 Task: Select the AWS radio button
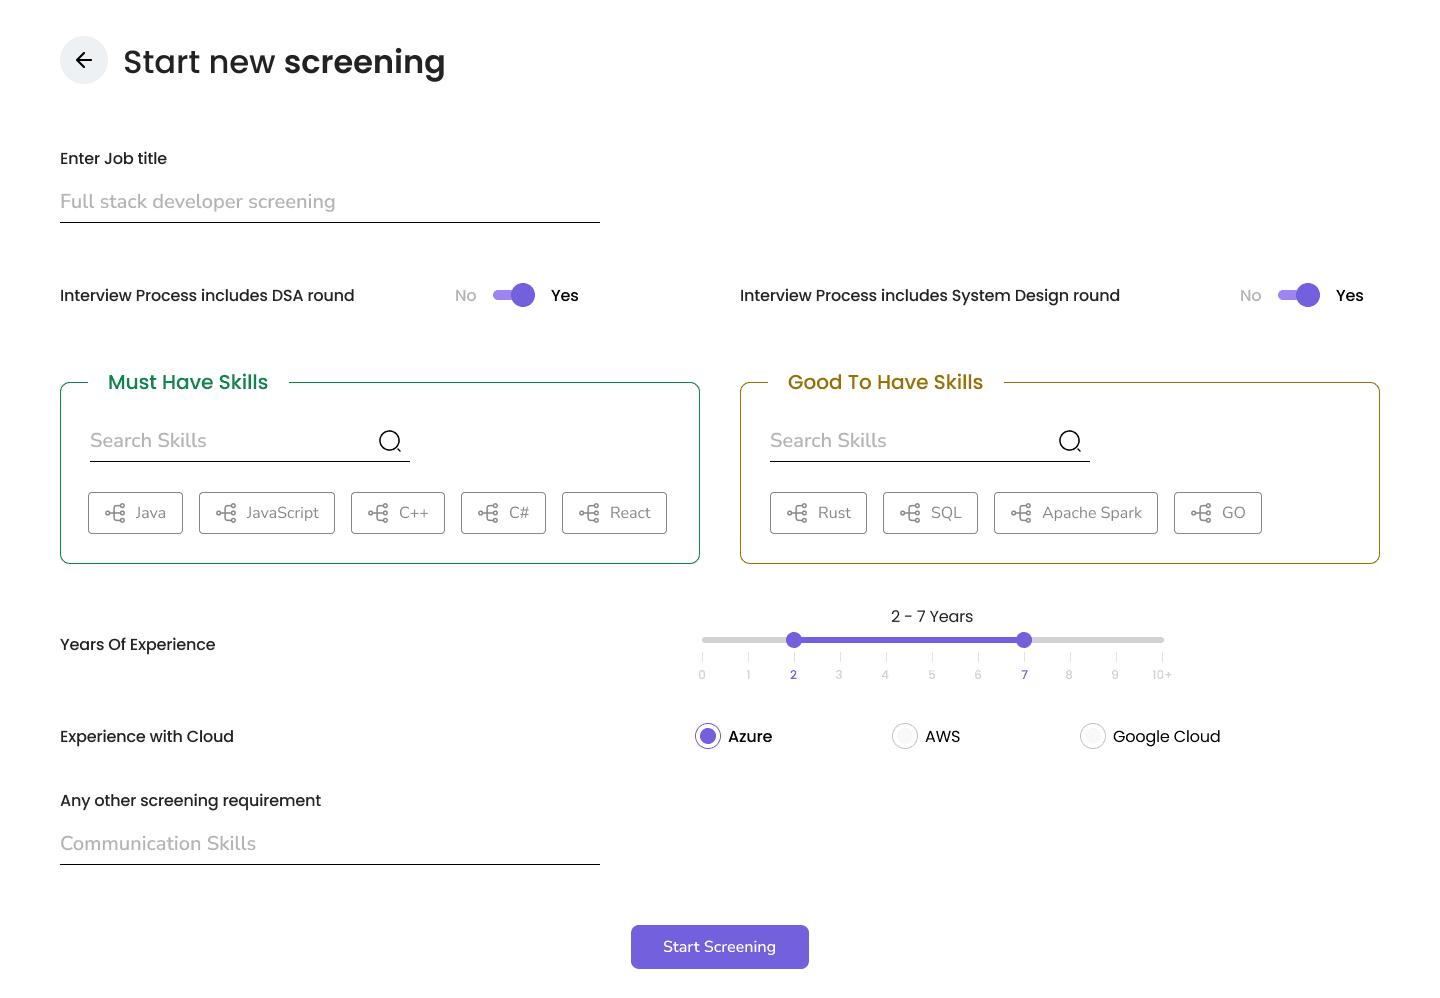pyautogui.click(x=905, y=736)
